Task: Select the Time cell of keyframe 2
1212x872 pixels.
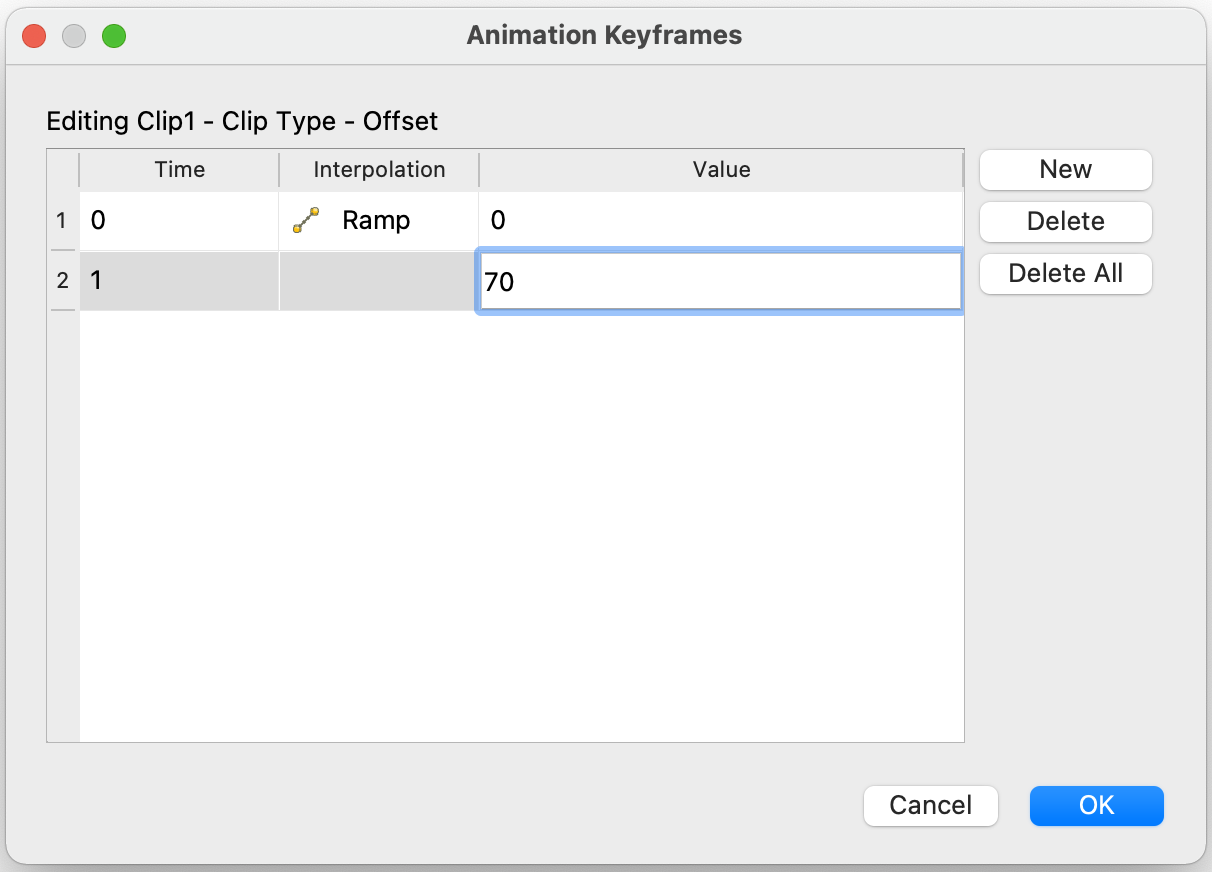Action: (179, 281)
